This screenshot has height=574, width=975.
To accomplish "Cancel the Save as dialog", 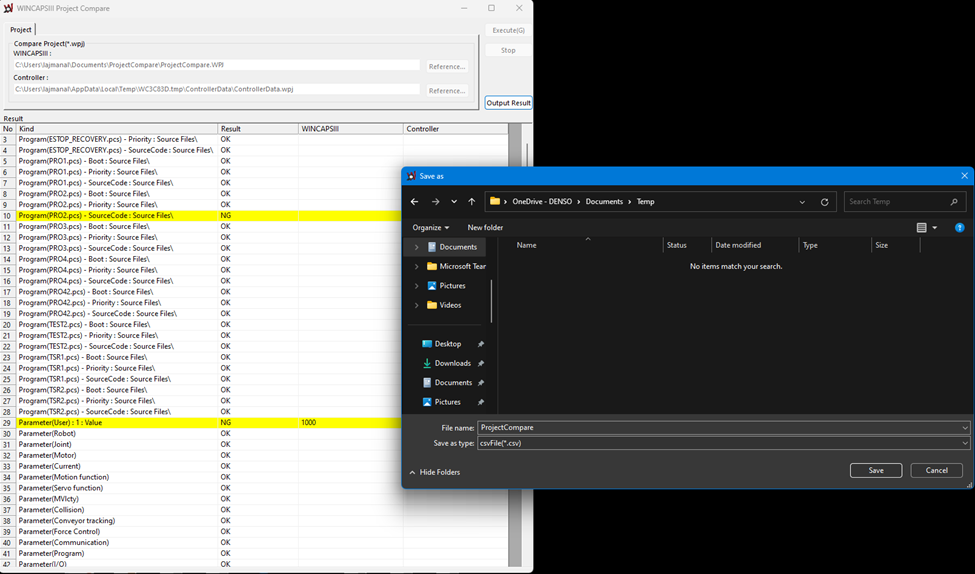I will [x=936, y=470].
